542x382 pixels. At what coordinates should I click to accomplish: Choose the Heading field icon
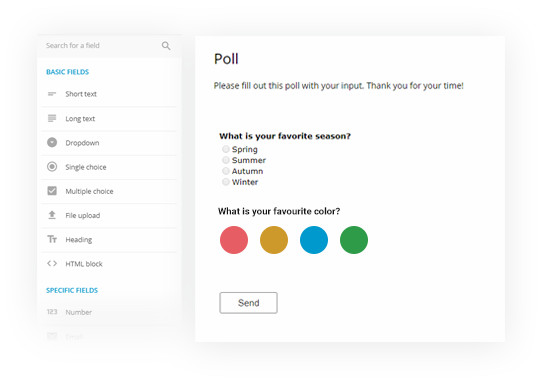pyautogui.click(x=52, y=239)
